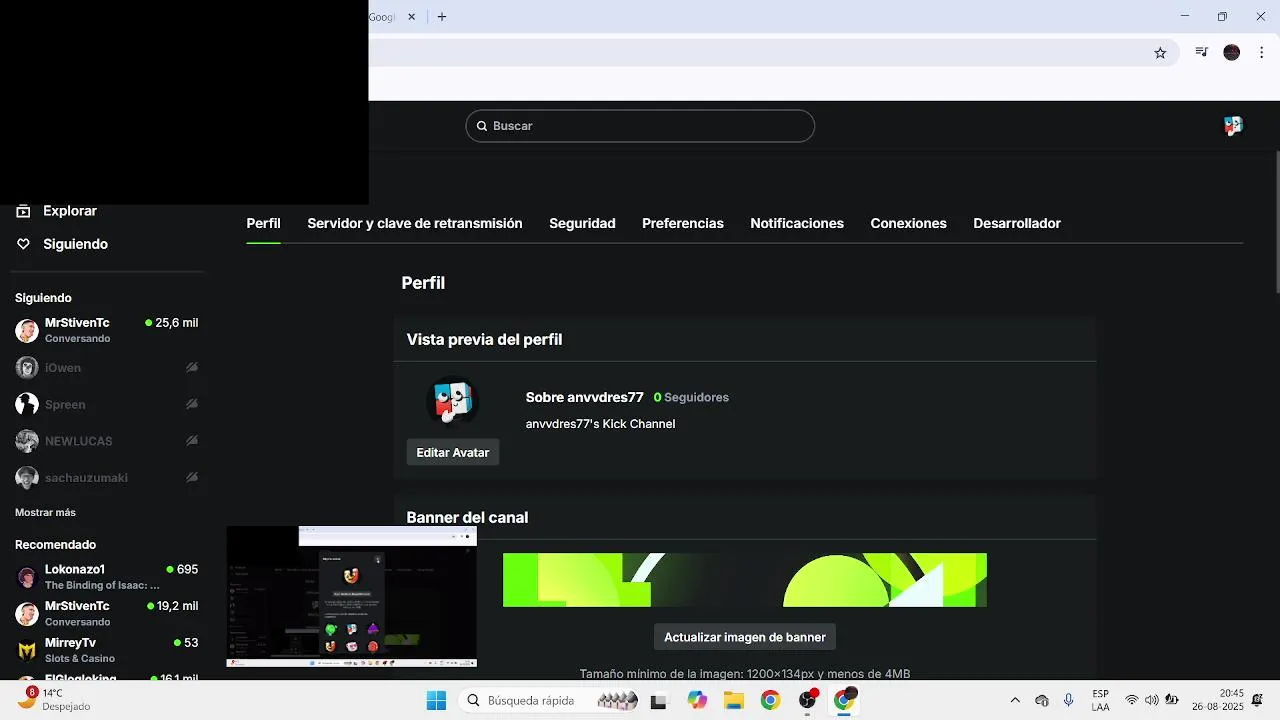Click the search magnifier icon in Buscar
Viewport: 1280px width, 720px height.
(481, 126)
